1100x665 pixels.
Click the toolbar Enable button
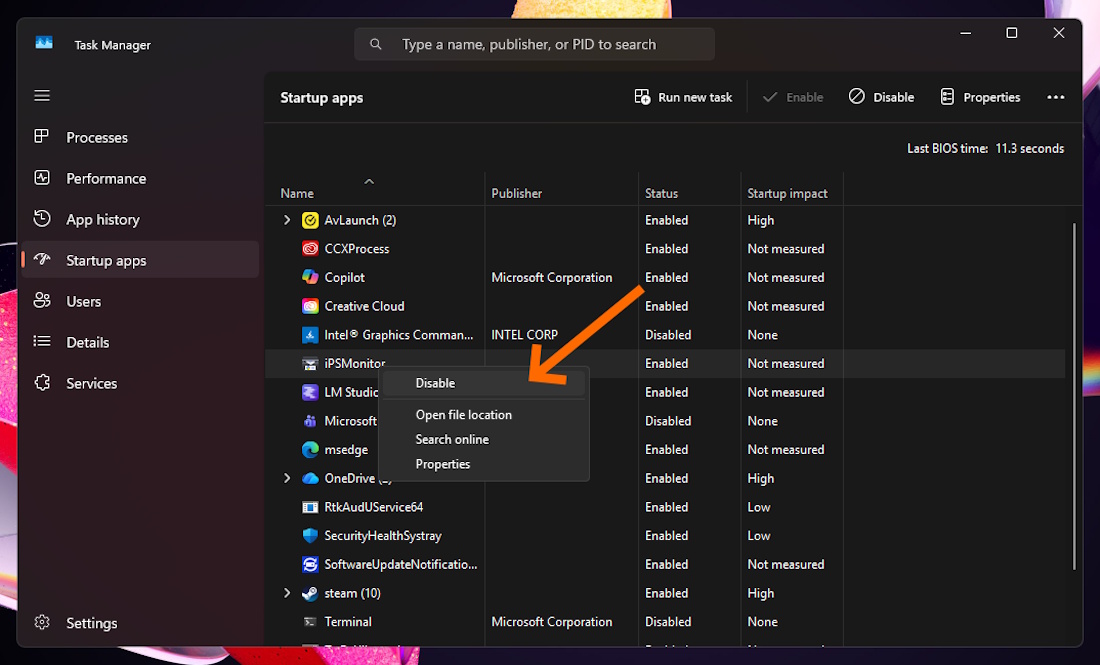coord(793,98)
